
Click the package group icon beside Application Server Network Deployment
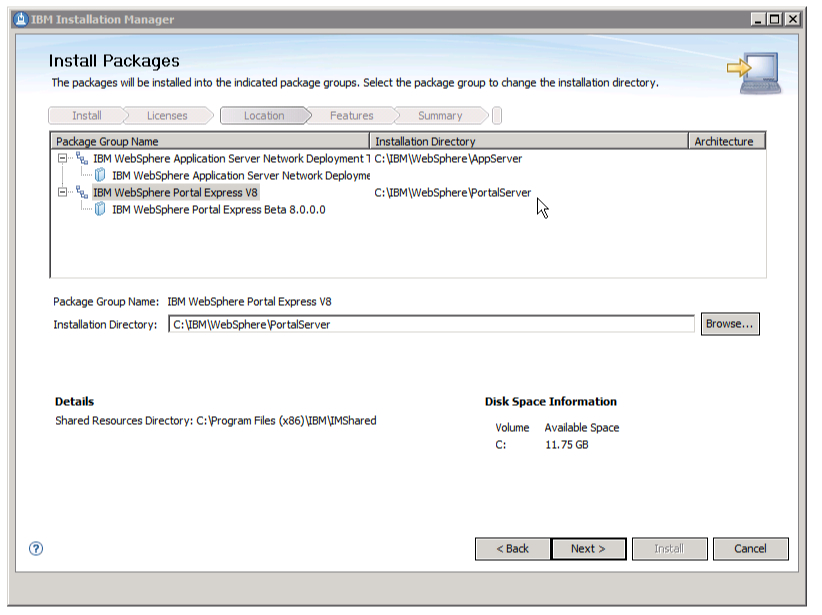coord(84,159)
